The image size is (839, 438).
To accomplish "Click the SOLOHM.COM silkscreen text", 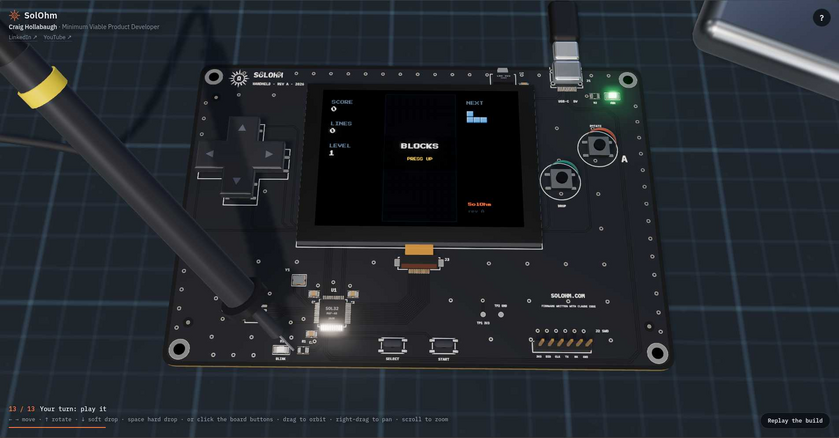I will [x=568, y=296].
